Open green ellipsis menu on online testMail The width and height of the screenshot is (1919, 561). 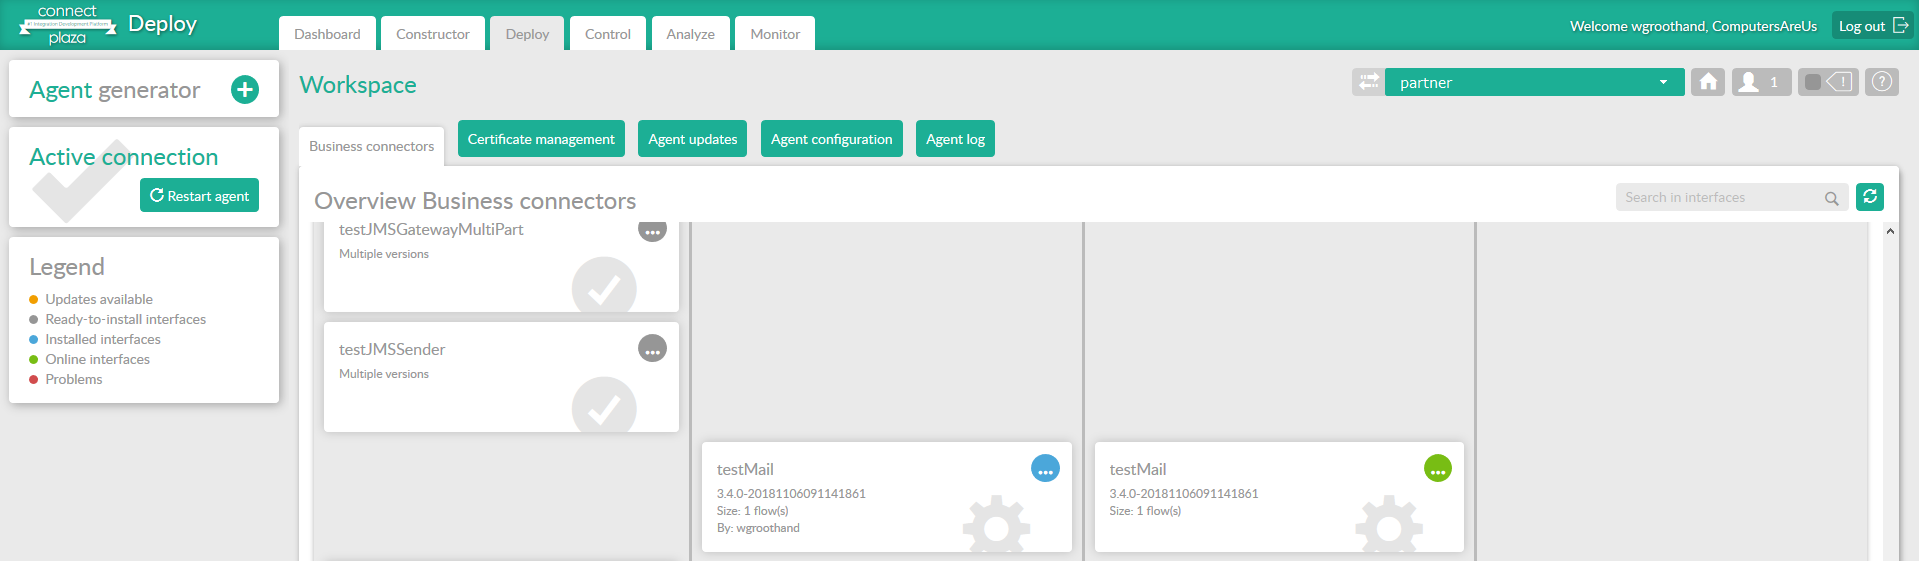pyautogui.click(x=1437, y=469)
